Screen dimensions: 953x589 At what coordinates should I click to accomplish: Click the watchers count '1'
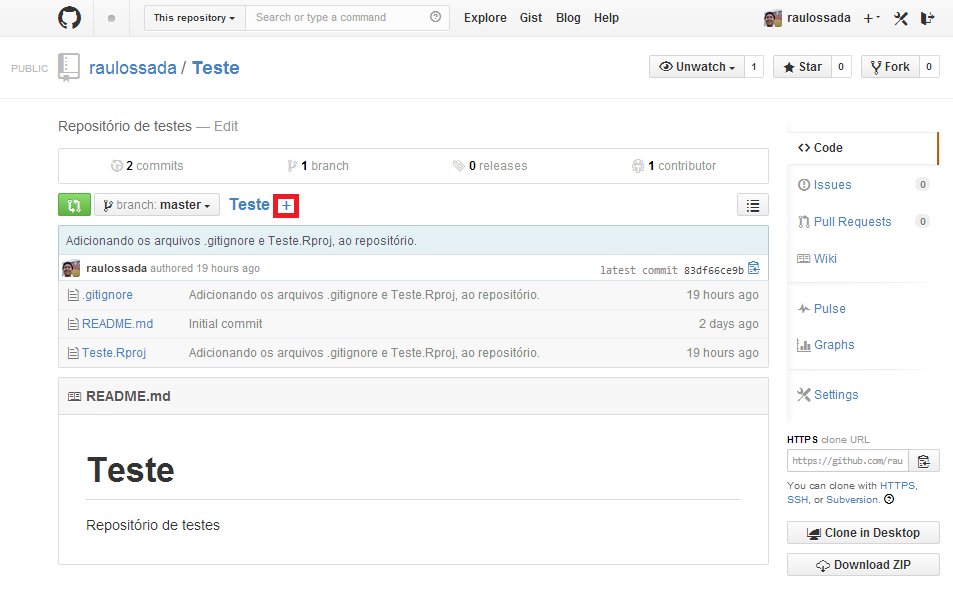(754, 67)
